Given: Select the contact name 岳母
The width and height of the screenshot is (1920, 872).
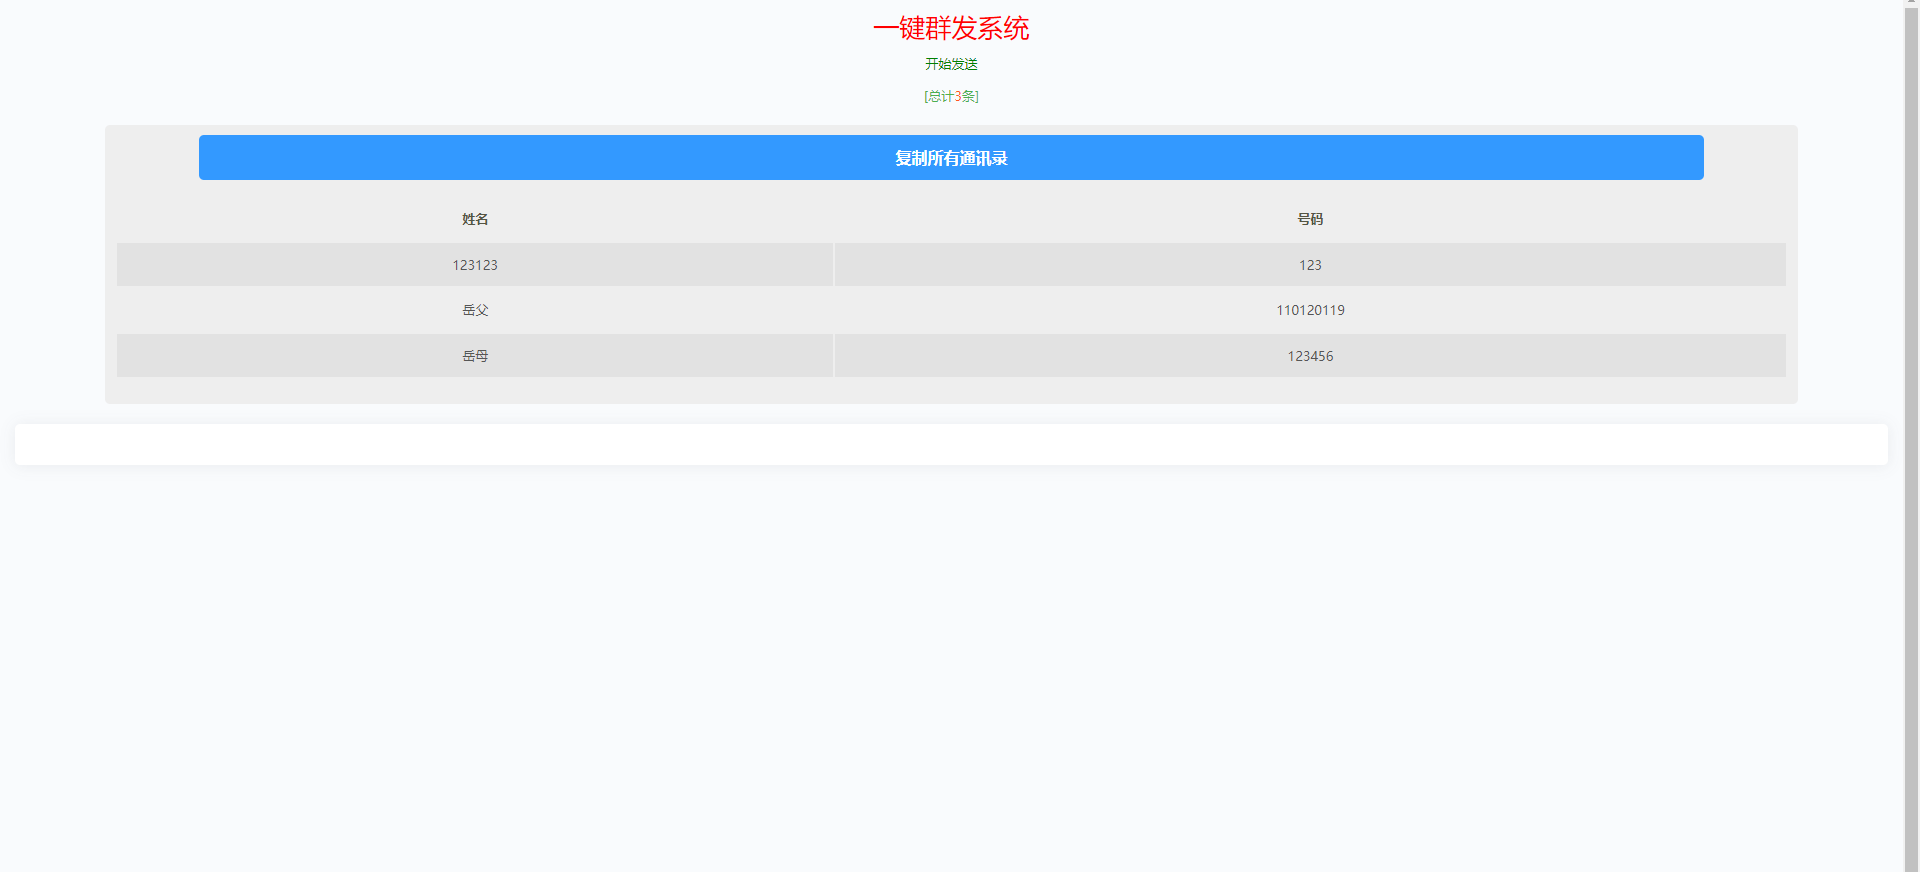Looking at the screenshot, I should 475,356.
